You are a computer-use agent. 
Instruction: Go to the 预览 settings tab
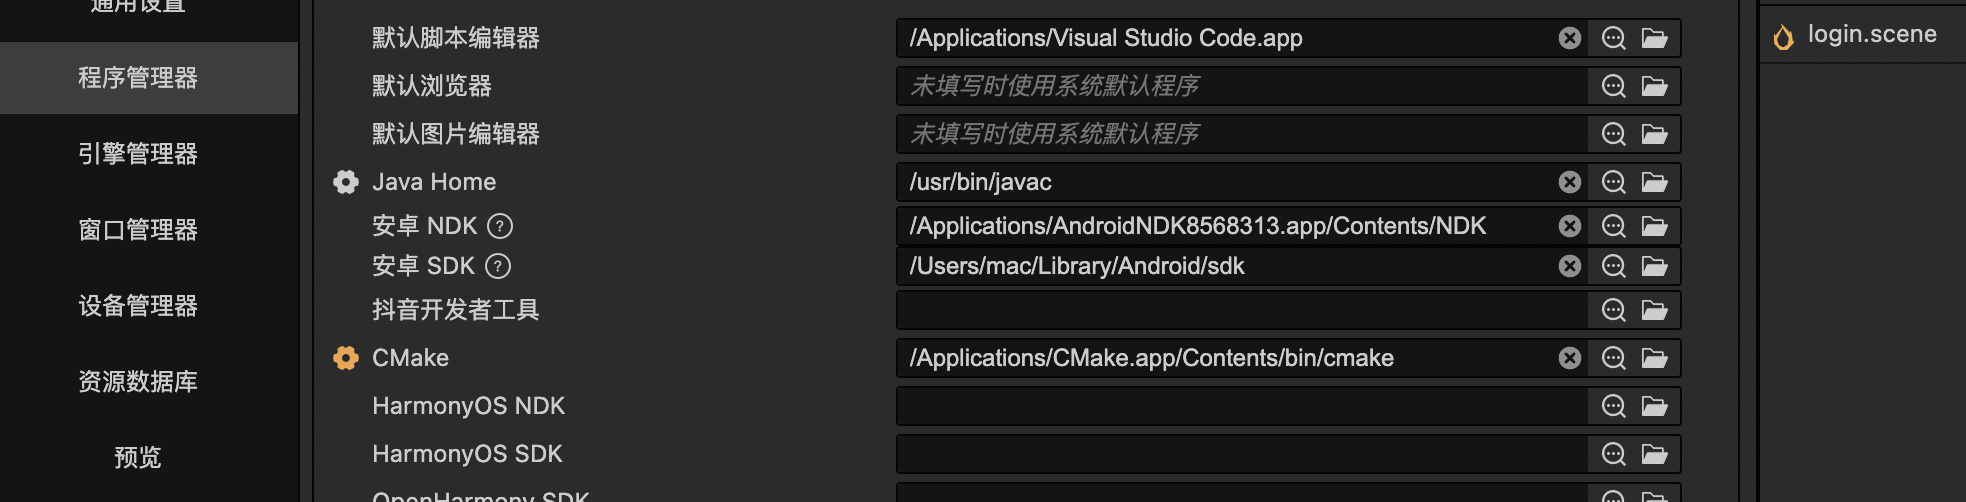138,458
